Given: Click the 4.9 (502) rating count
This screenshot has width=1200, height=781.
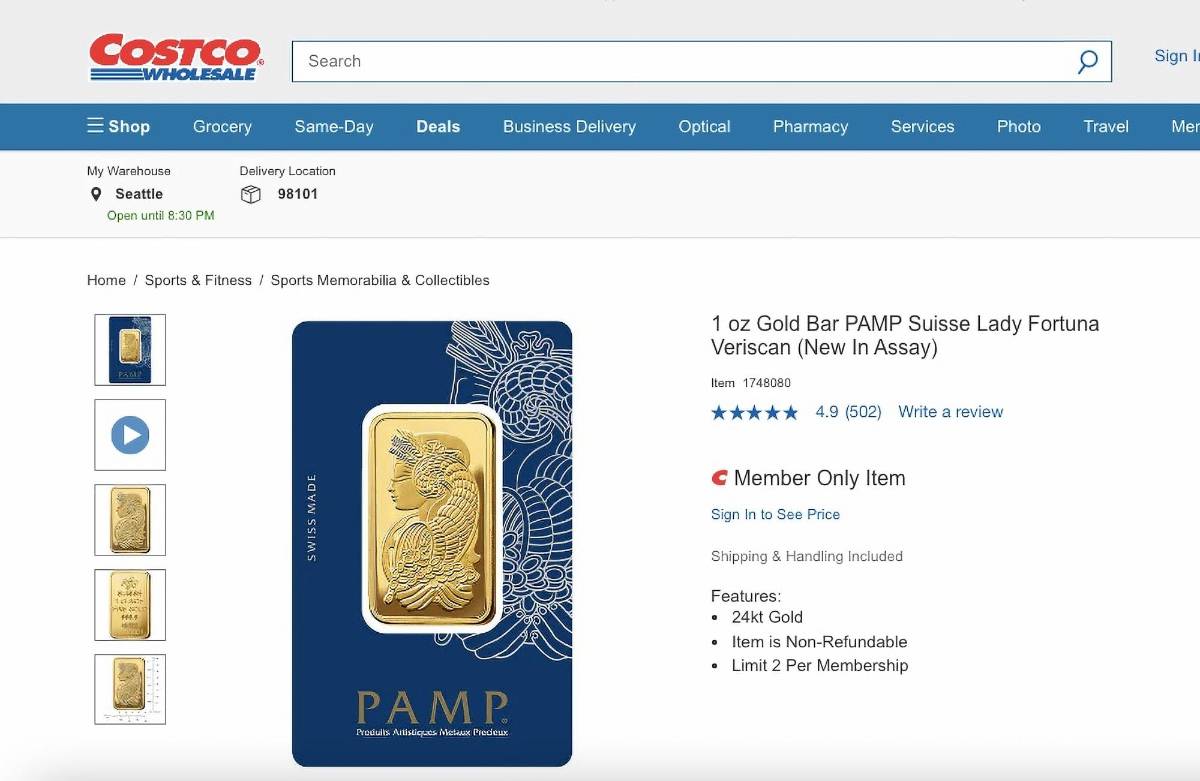Looking at the screenshot, I should (847, 411).
